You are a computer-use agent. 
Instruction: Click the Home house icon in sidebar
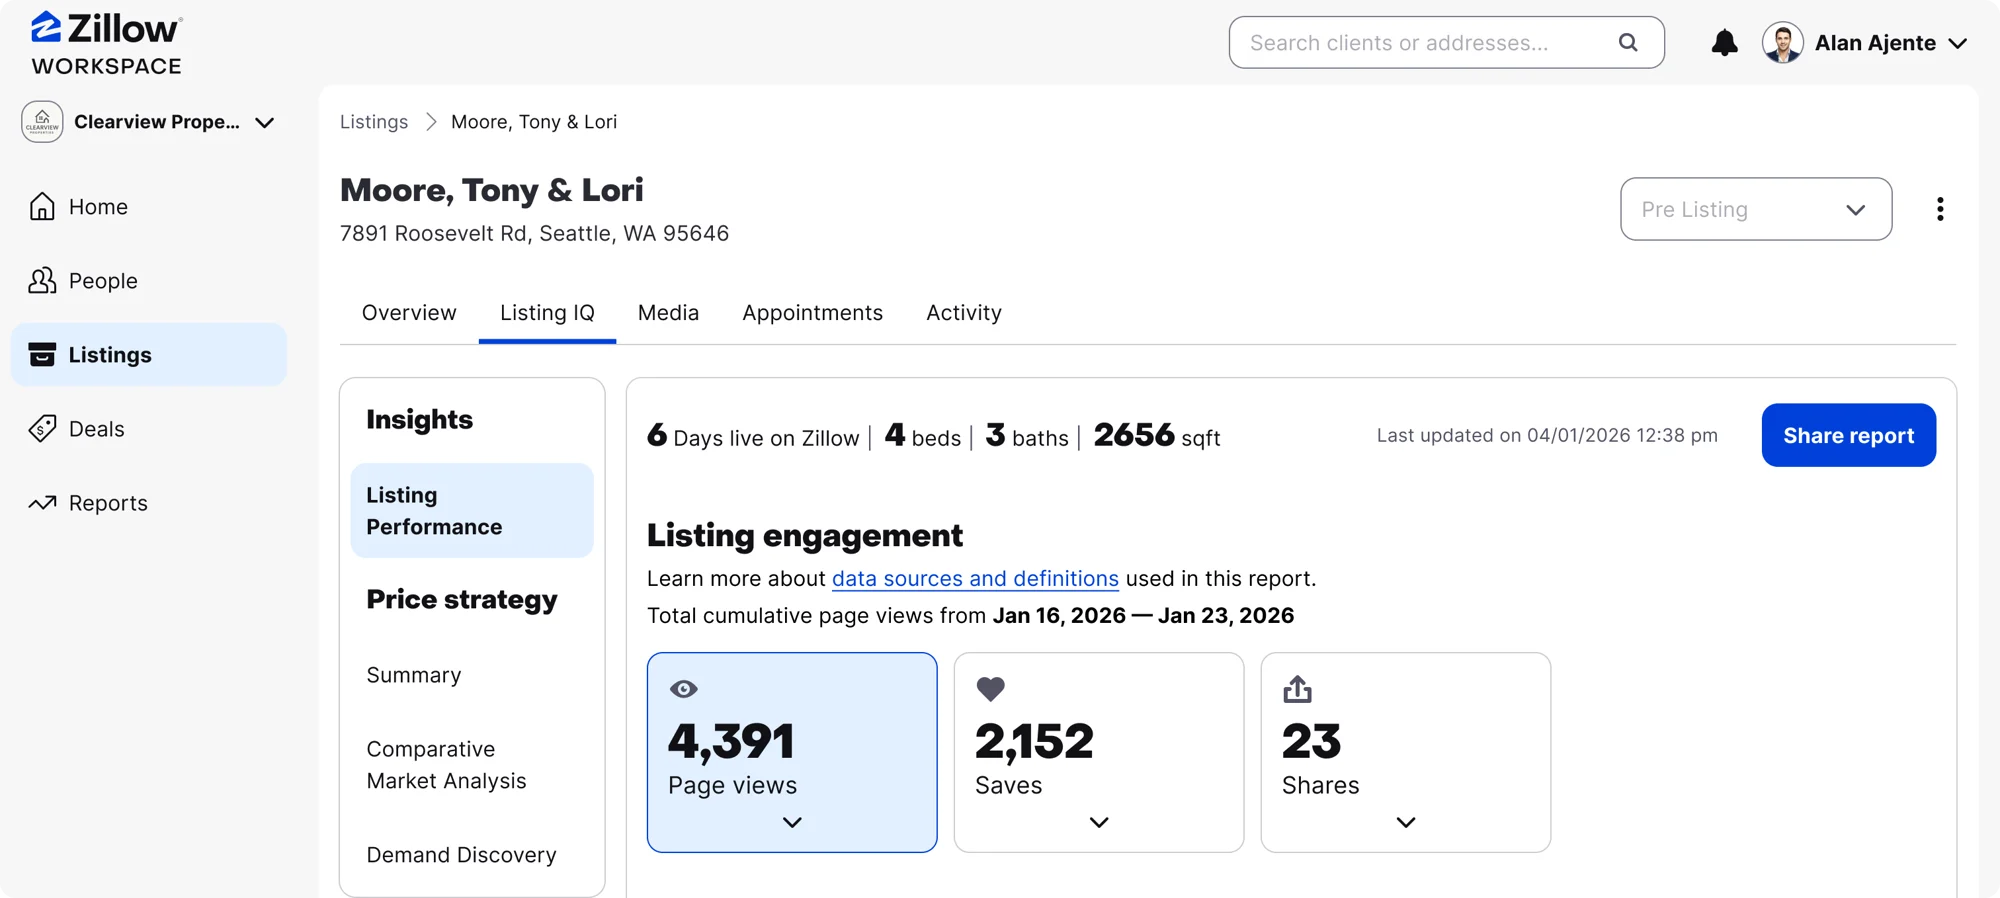pyautogui.click(x=42, y=206)
